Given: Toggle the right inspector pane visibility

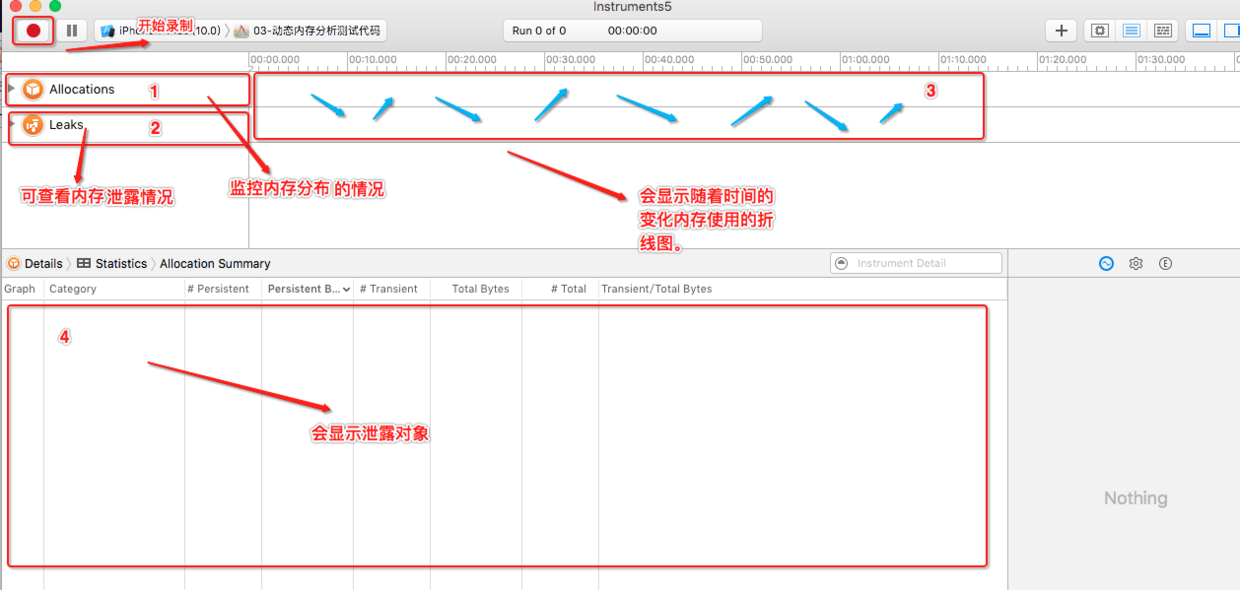Looking at the screenshot, I should pos(1231,30).
